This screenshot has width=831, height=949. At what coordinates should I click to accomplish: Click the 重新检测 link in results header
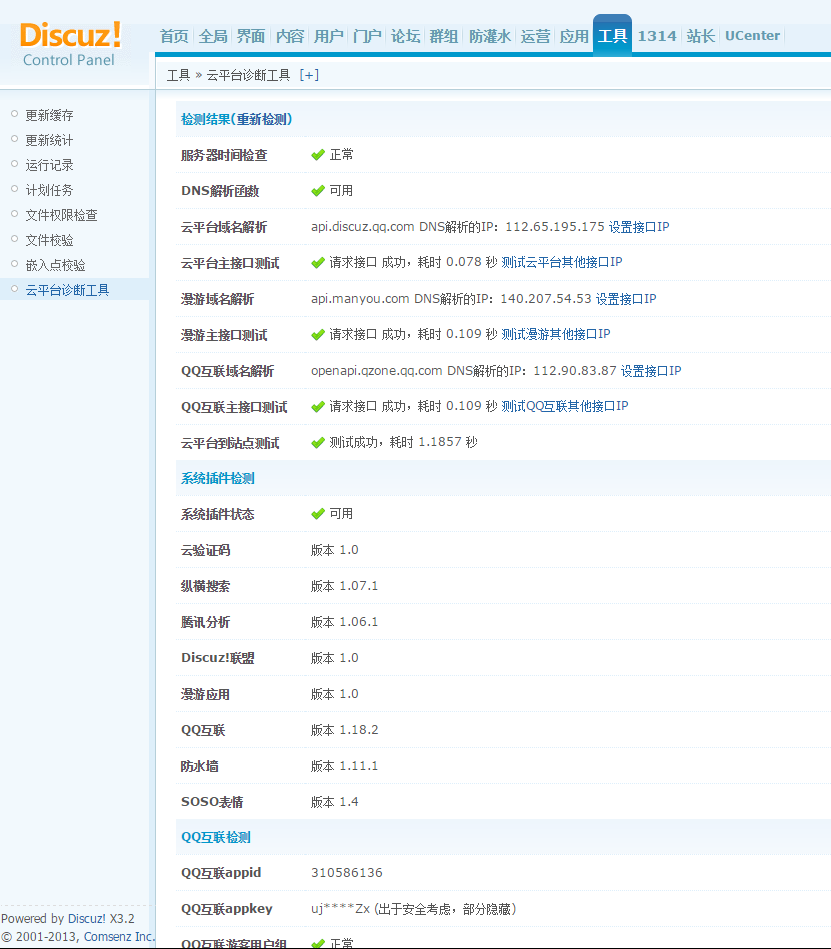261,119
